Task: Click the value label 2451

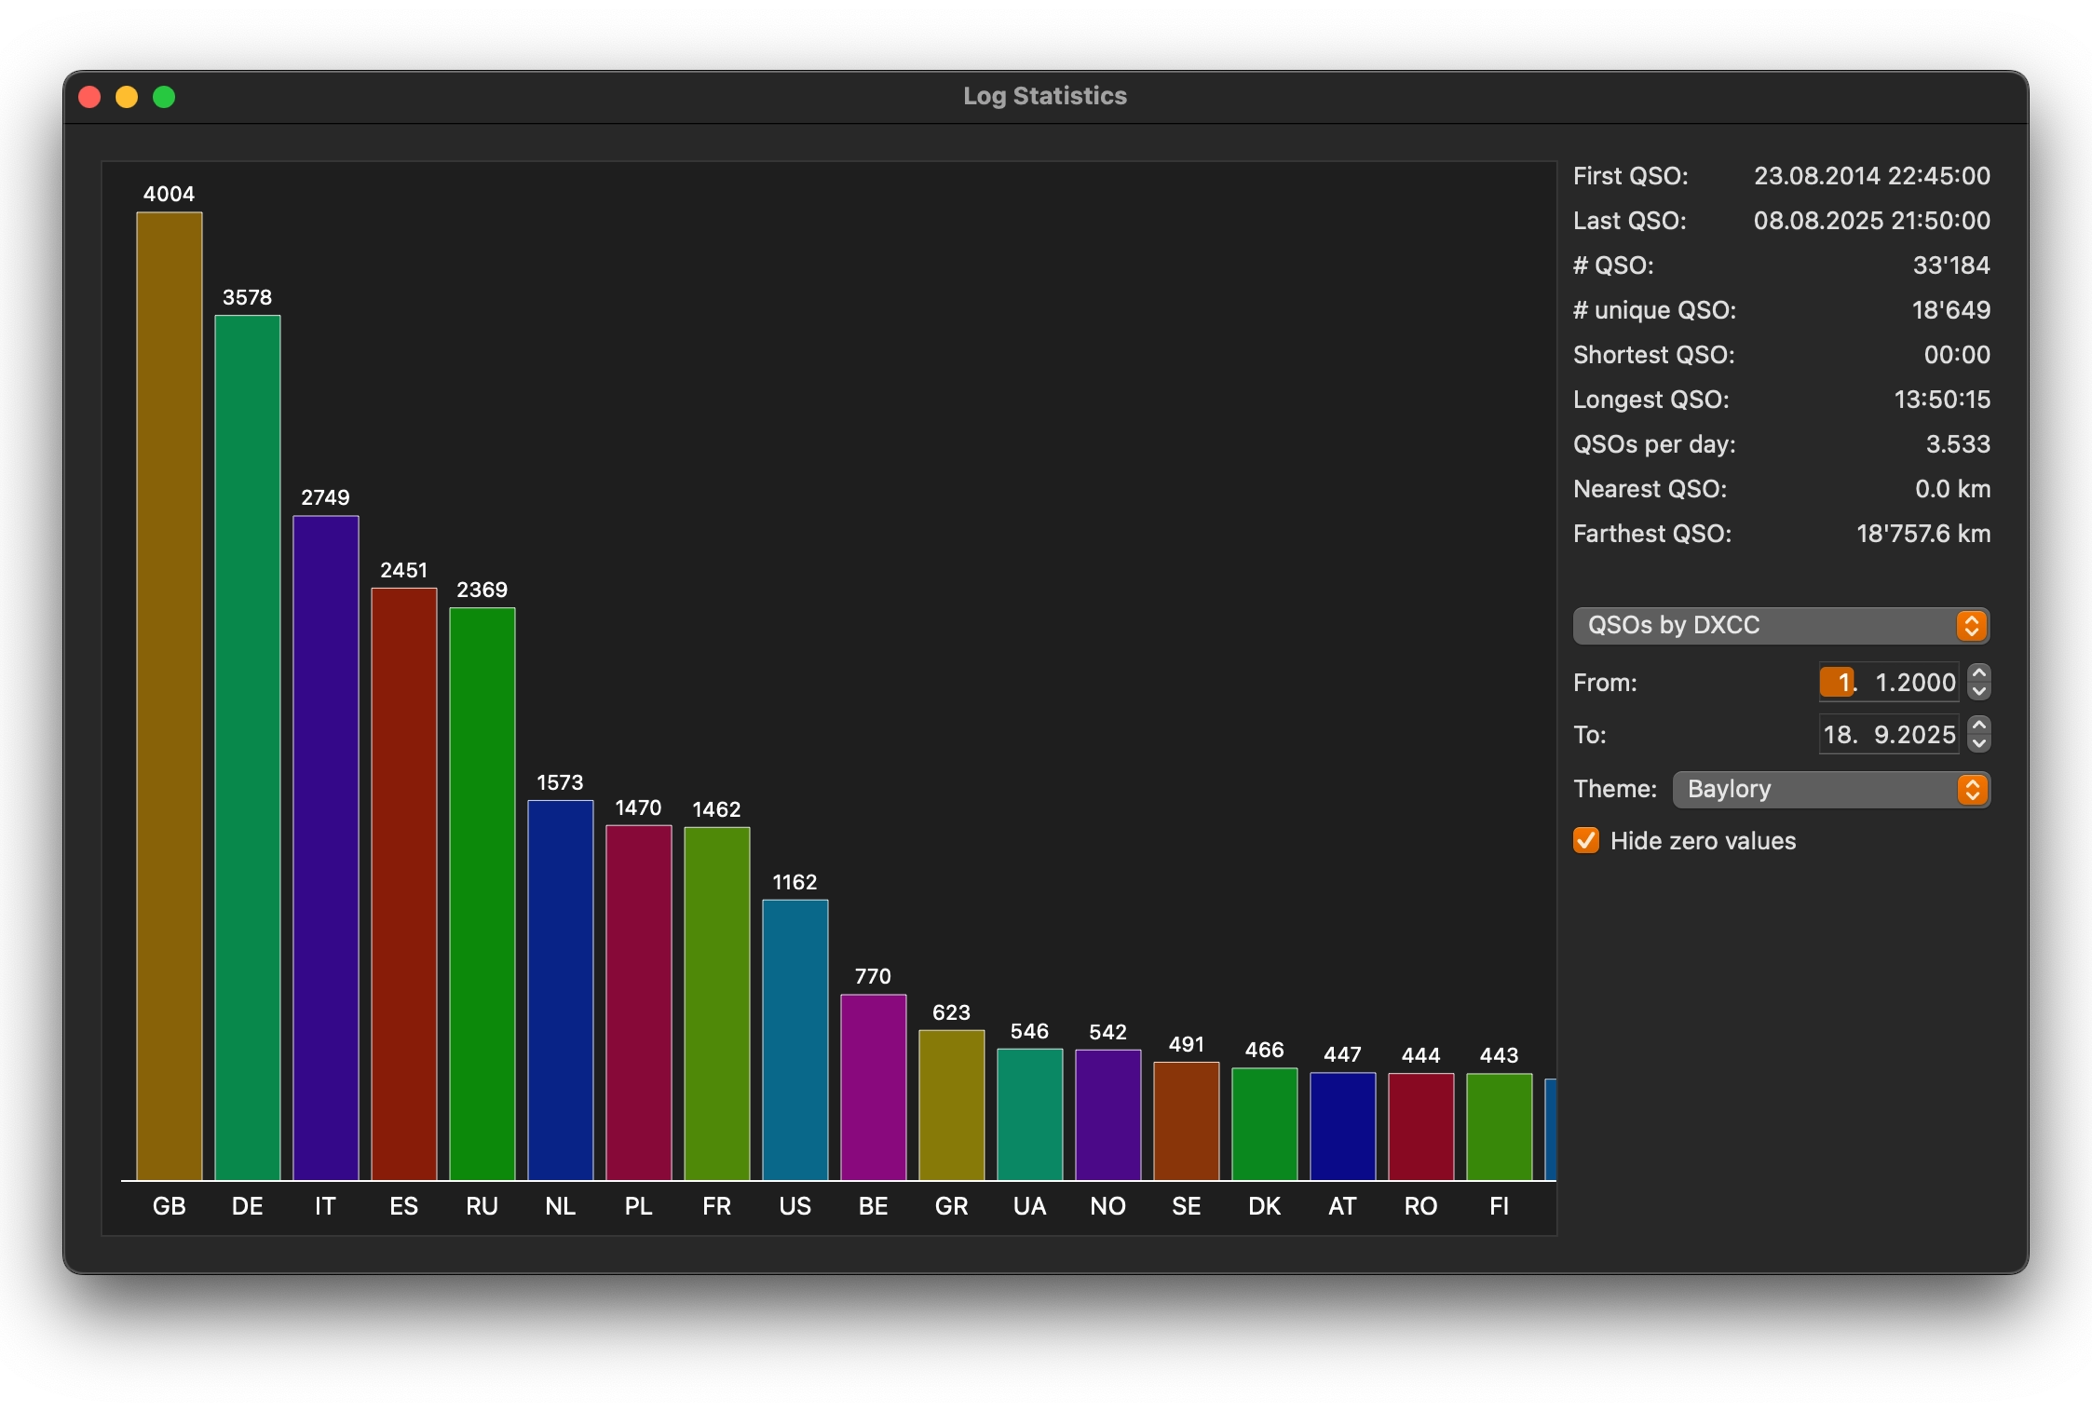Action: (x=404, y=570)
